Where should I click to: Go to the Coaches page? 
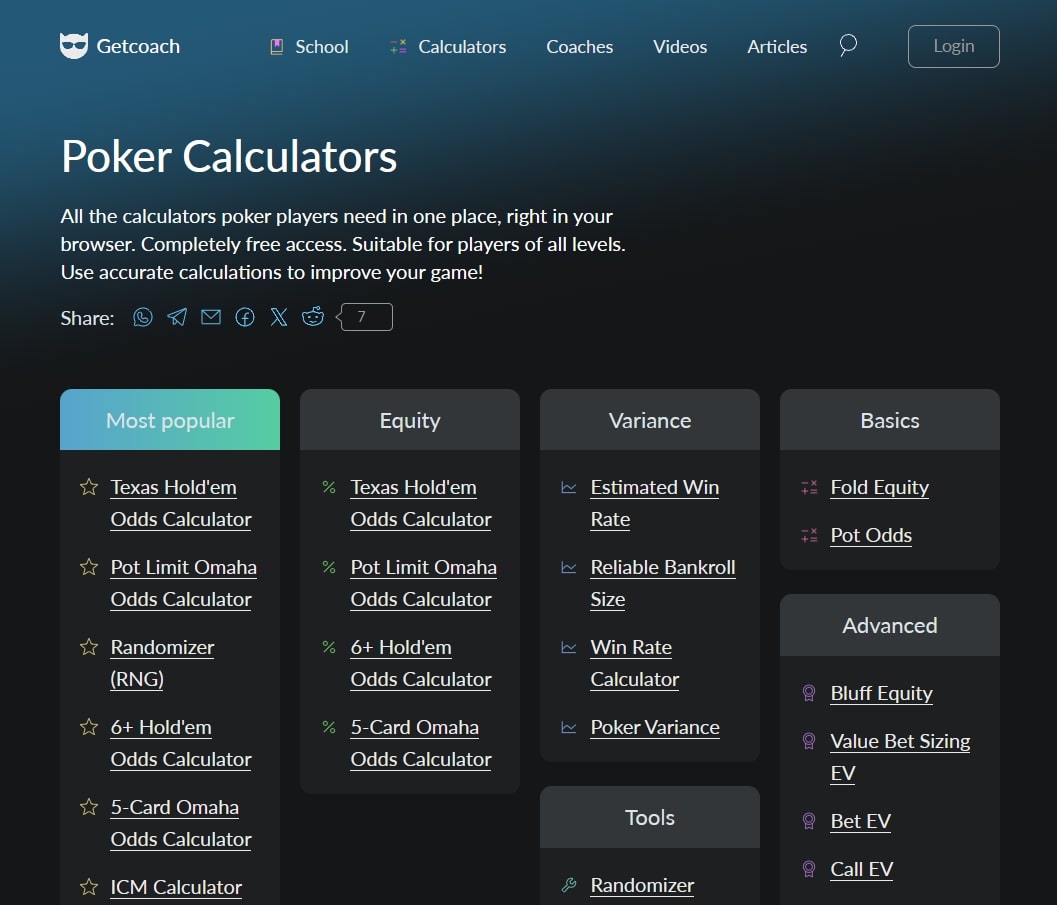click(x=580, y=46)
